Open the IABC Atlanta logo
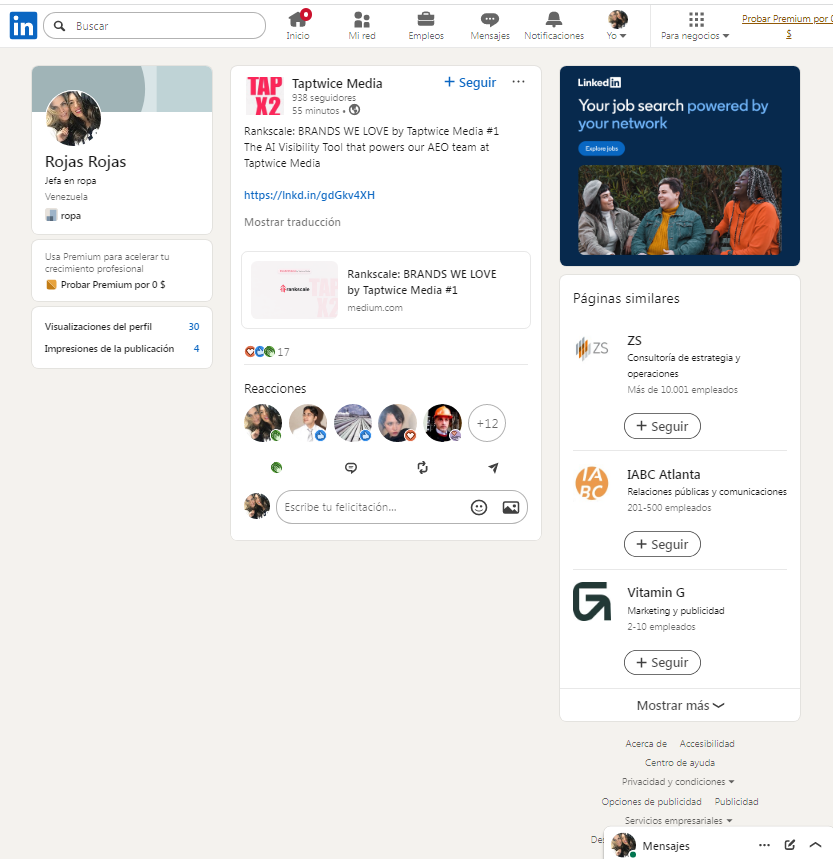 (592, 483)
